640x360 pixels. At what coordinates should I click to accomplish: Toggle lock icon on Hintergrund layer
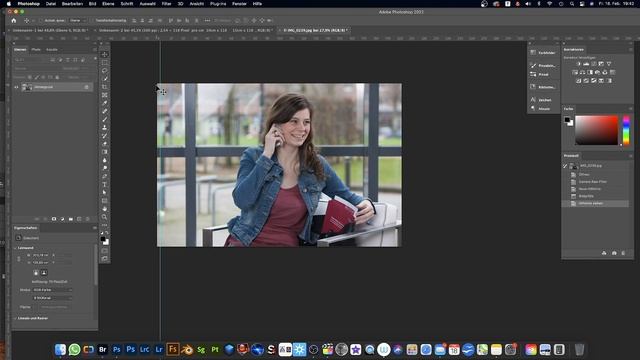point(87,87)
